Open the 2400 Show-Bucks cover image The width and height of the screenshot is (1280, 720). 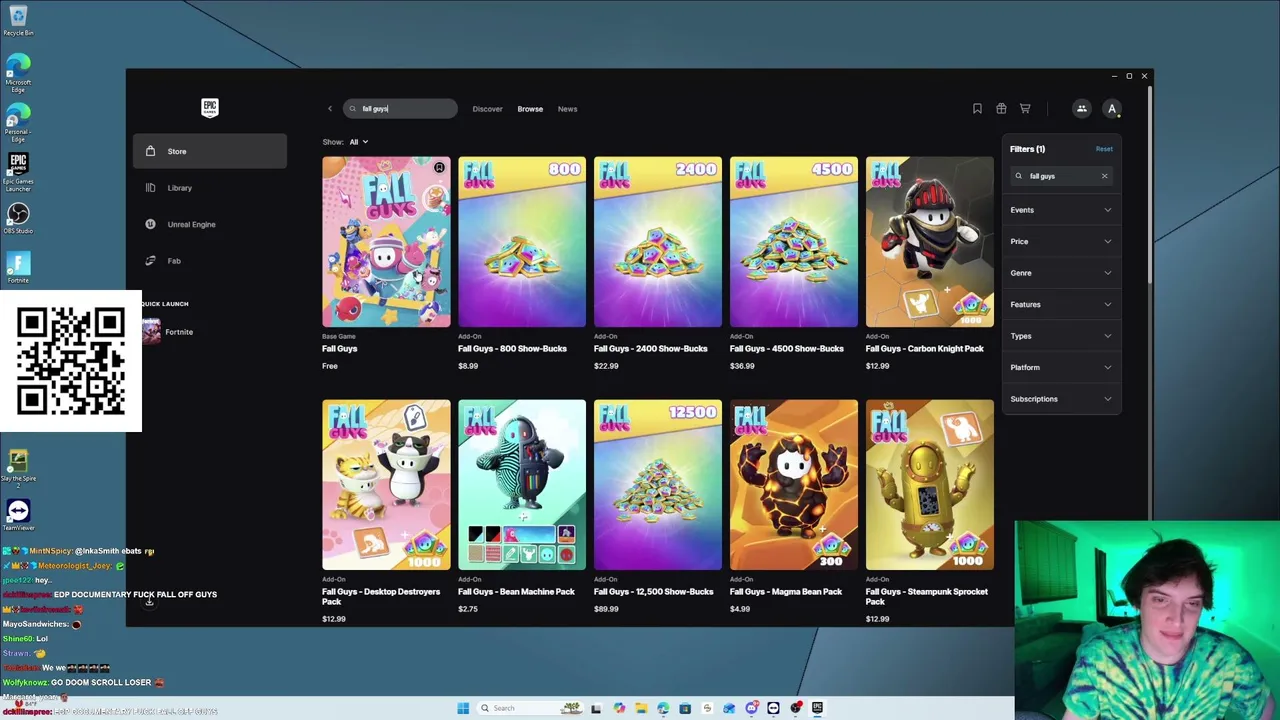tap(658, 242)
